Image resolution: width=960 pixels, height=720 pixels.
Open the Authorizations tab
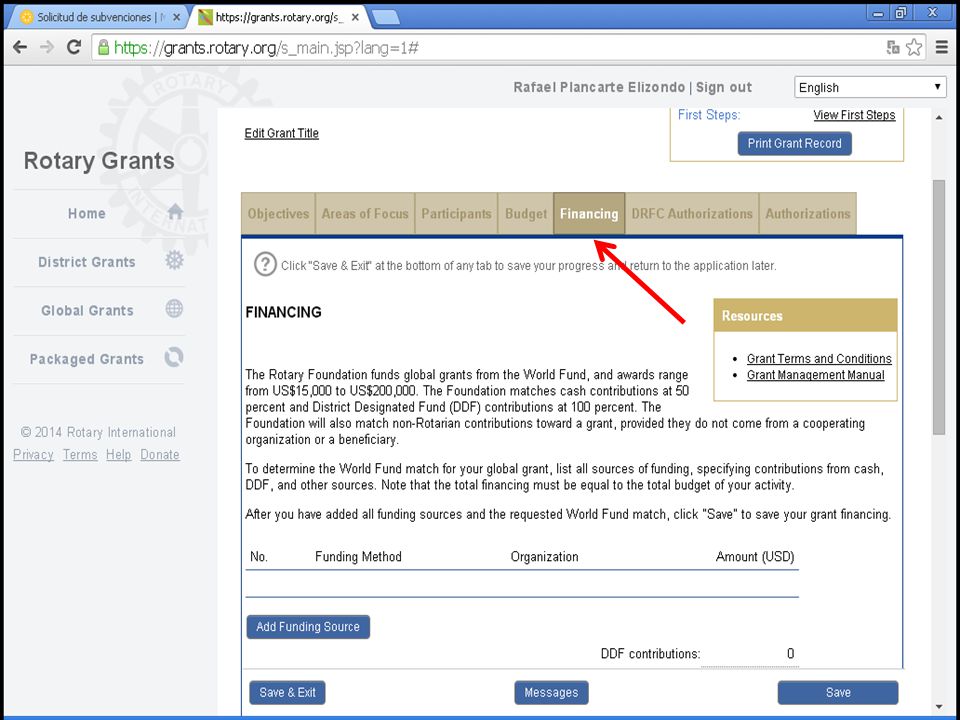tap(808, 214)
